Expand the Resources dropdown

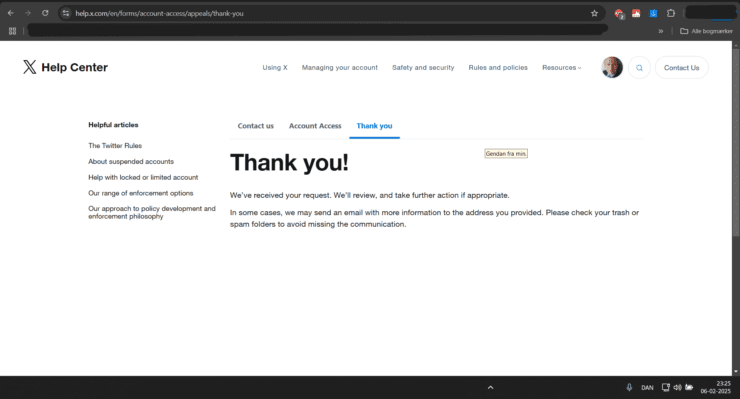click(562, 68)
